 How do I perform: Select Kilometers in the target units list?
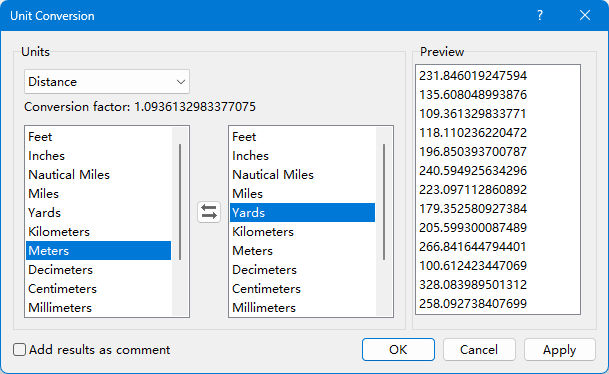pyautogui.click(x=303, y=232)
